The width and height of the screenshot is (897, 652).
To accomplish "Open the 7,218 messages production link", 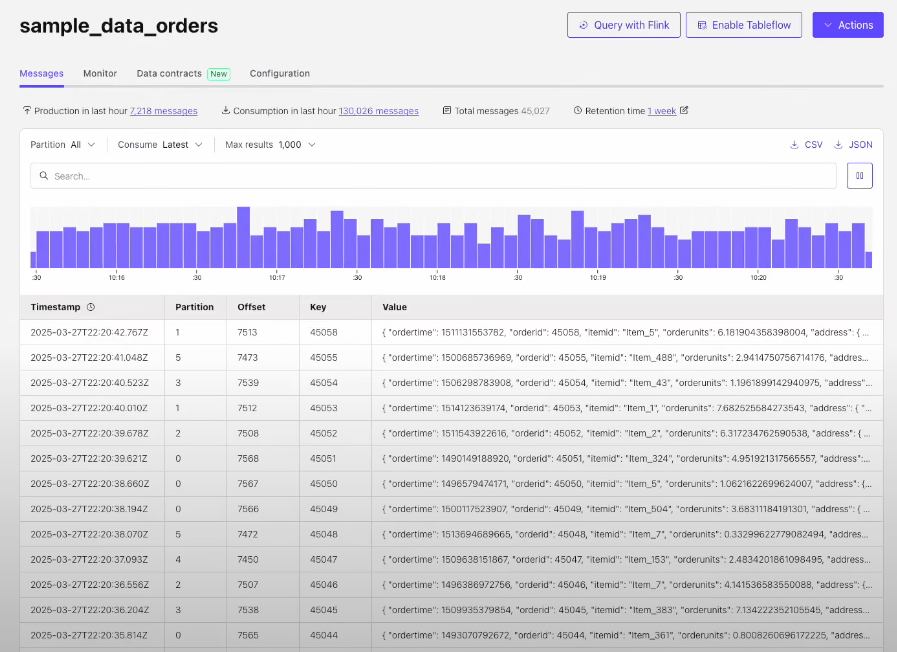I will coord(163,111).
